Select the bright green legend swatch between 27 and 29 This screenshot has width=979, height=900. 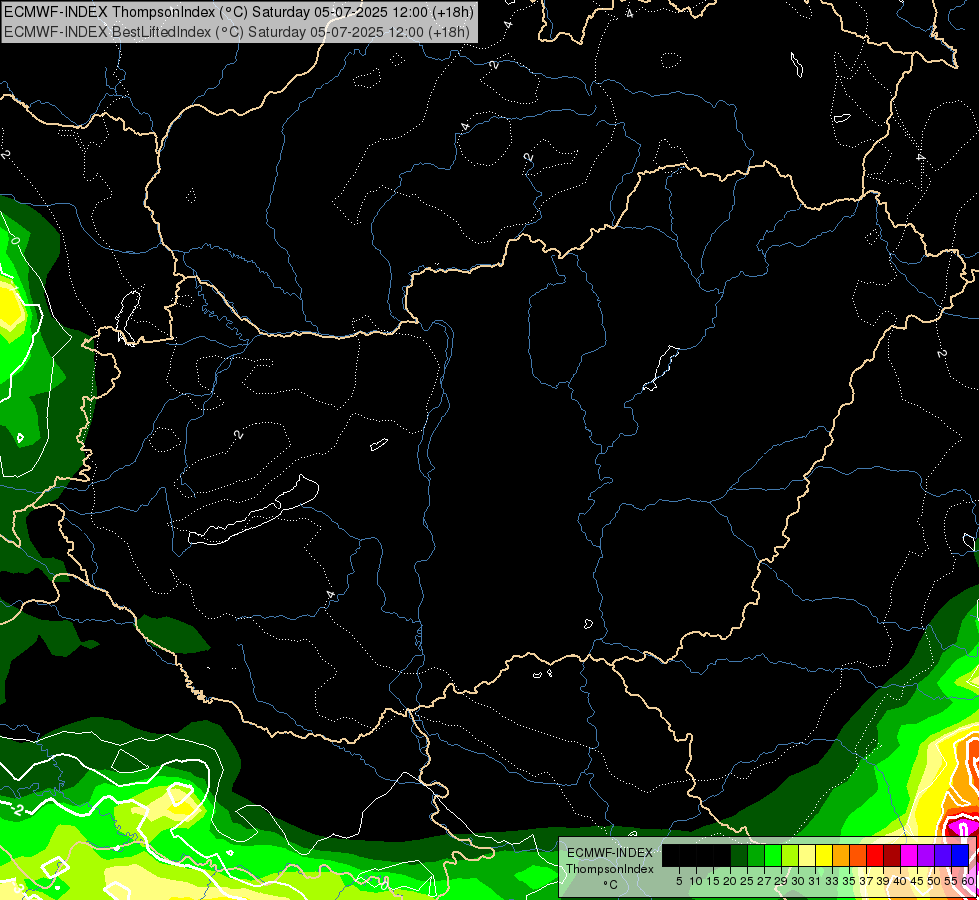773,855
